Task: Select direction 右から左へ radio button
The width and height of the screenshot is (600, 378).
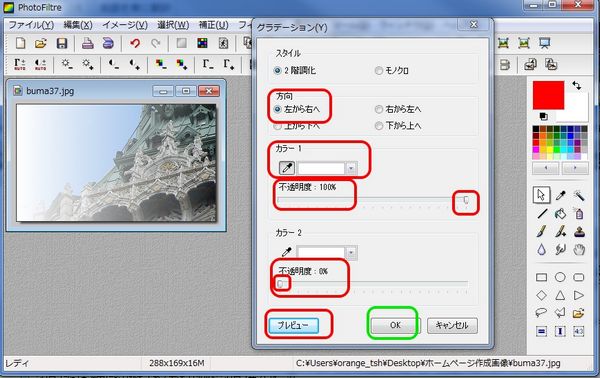Action: [x=379, y=109]
